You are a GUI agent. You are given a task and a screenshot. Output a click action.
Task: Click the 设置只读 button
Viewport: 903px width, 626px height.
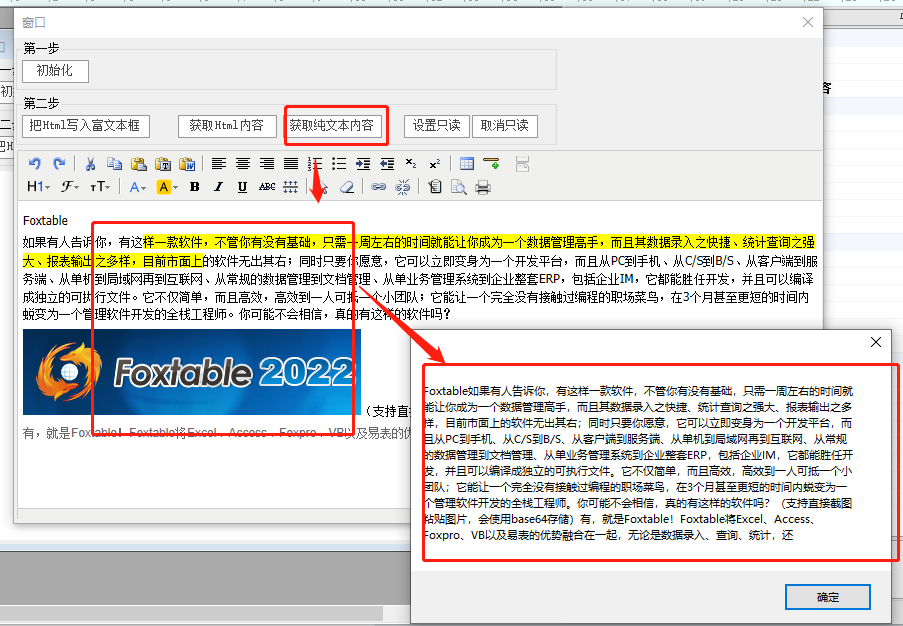click(437, 126)
